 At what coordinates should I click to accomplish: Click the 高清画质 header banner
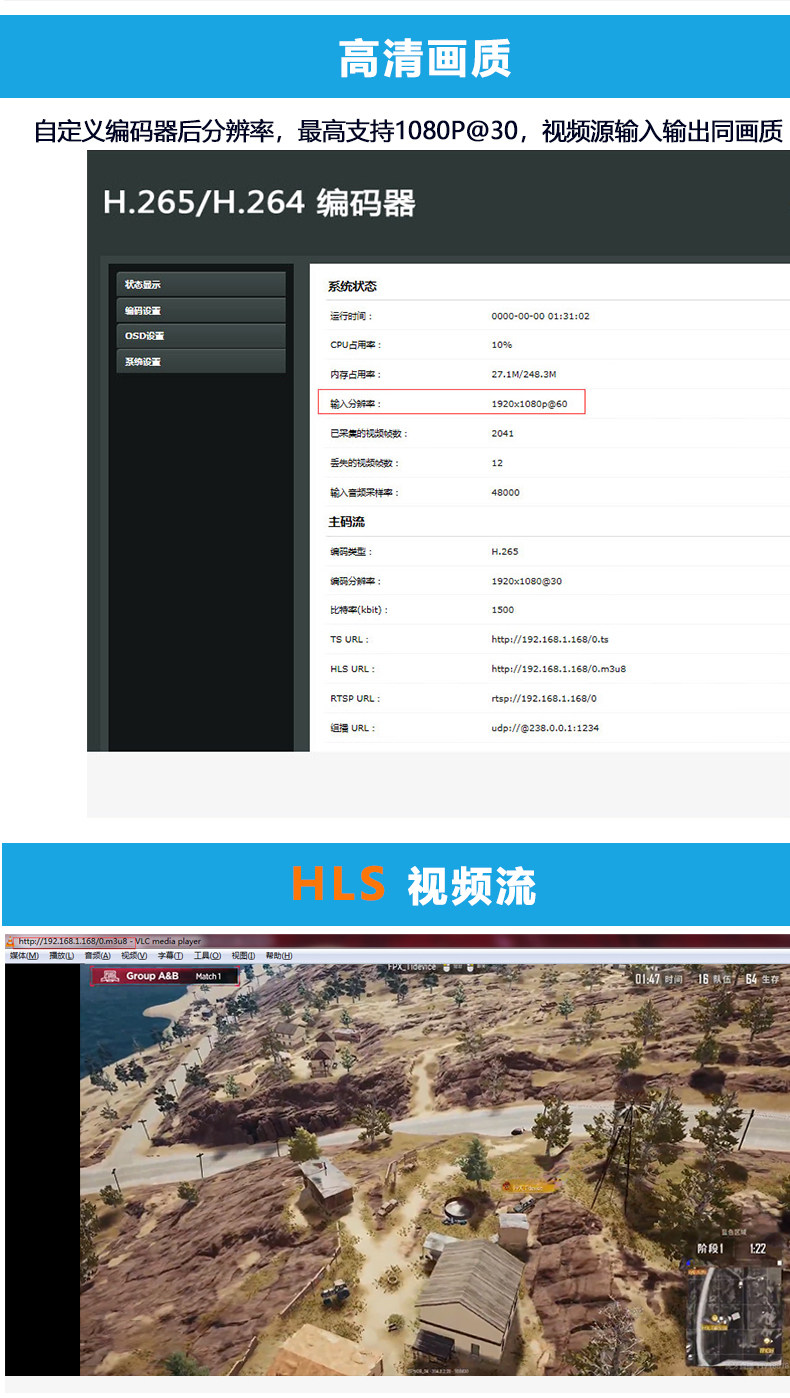395,57
